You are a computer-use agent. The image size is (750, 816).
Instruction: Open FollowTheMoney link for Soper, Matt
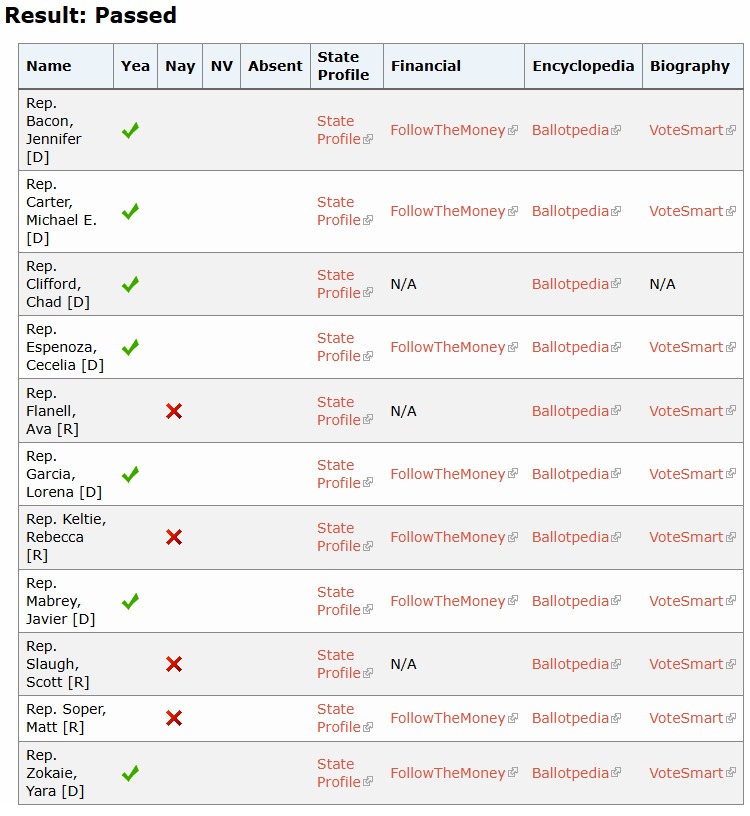click(454, 718)
